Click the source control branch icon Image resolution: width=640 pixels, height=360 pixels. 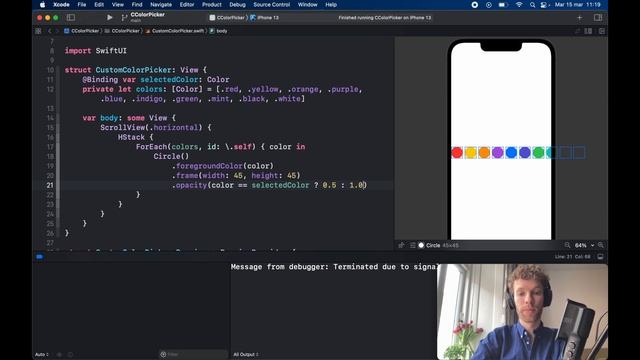coord(124,18)
